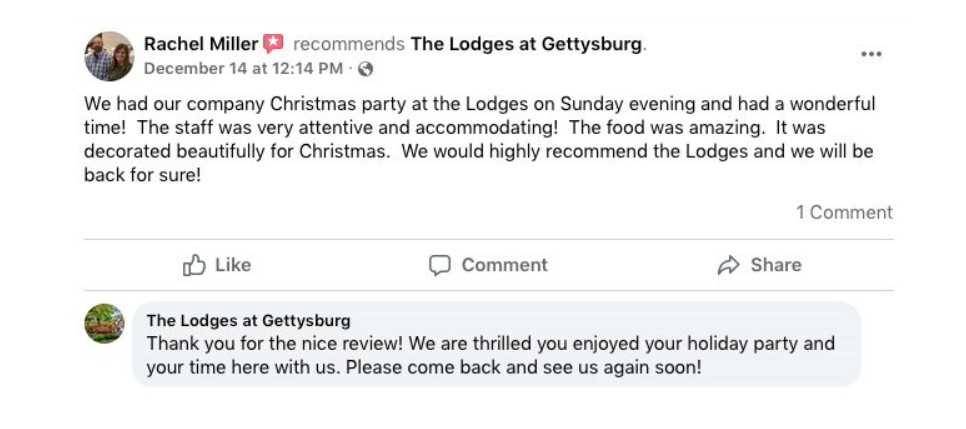
Task: Open Rachel Miller's profile picture
Action: pos(109,56)
